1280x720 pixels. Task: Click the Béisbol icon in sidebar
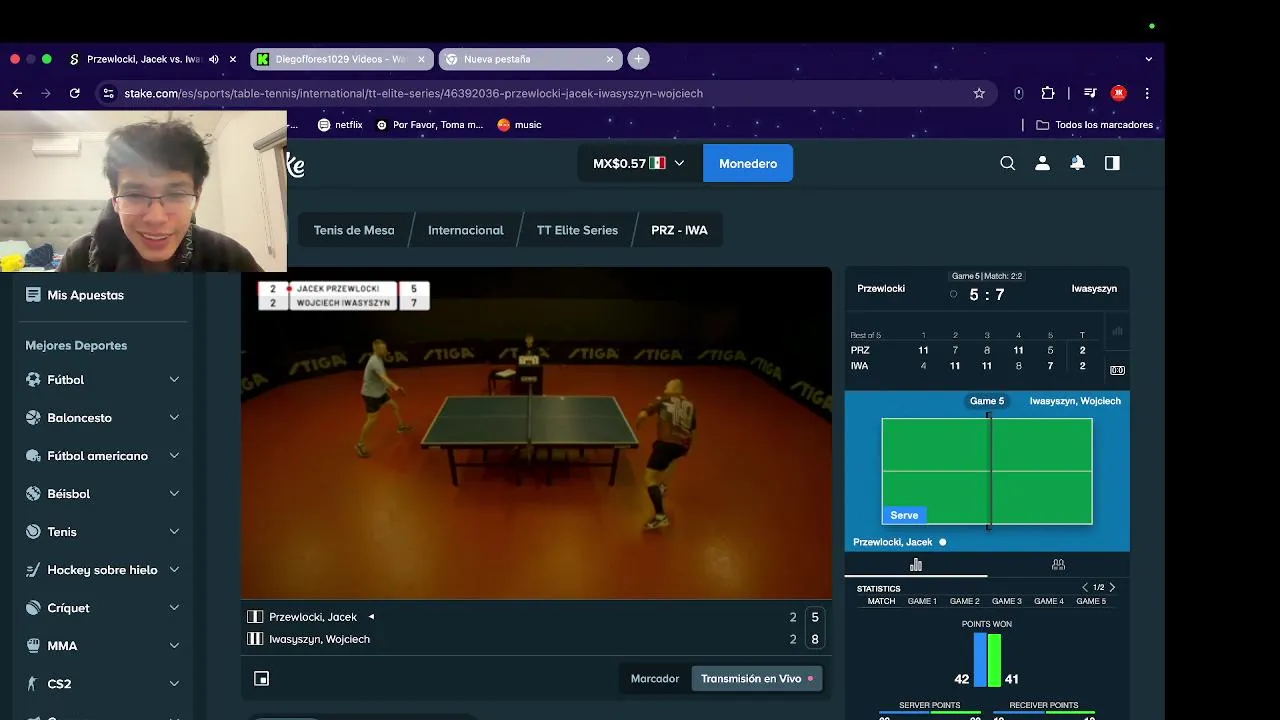(33, 494)
